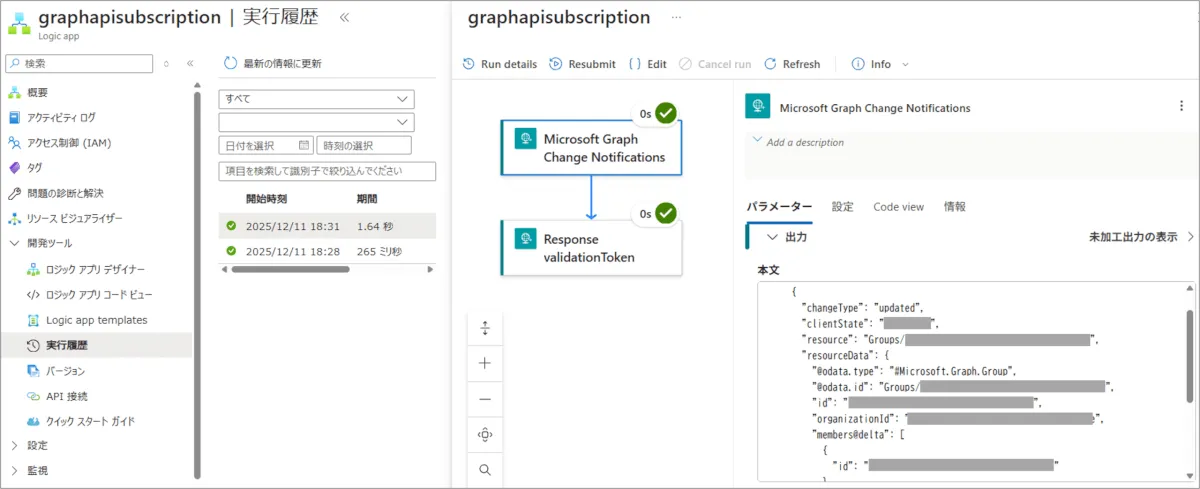This screenshot has height=489, width=1200.
Task: Expand the 監視 sidebar group
Action: 14,470
